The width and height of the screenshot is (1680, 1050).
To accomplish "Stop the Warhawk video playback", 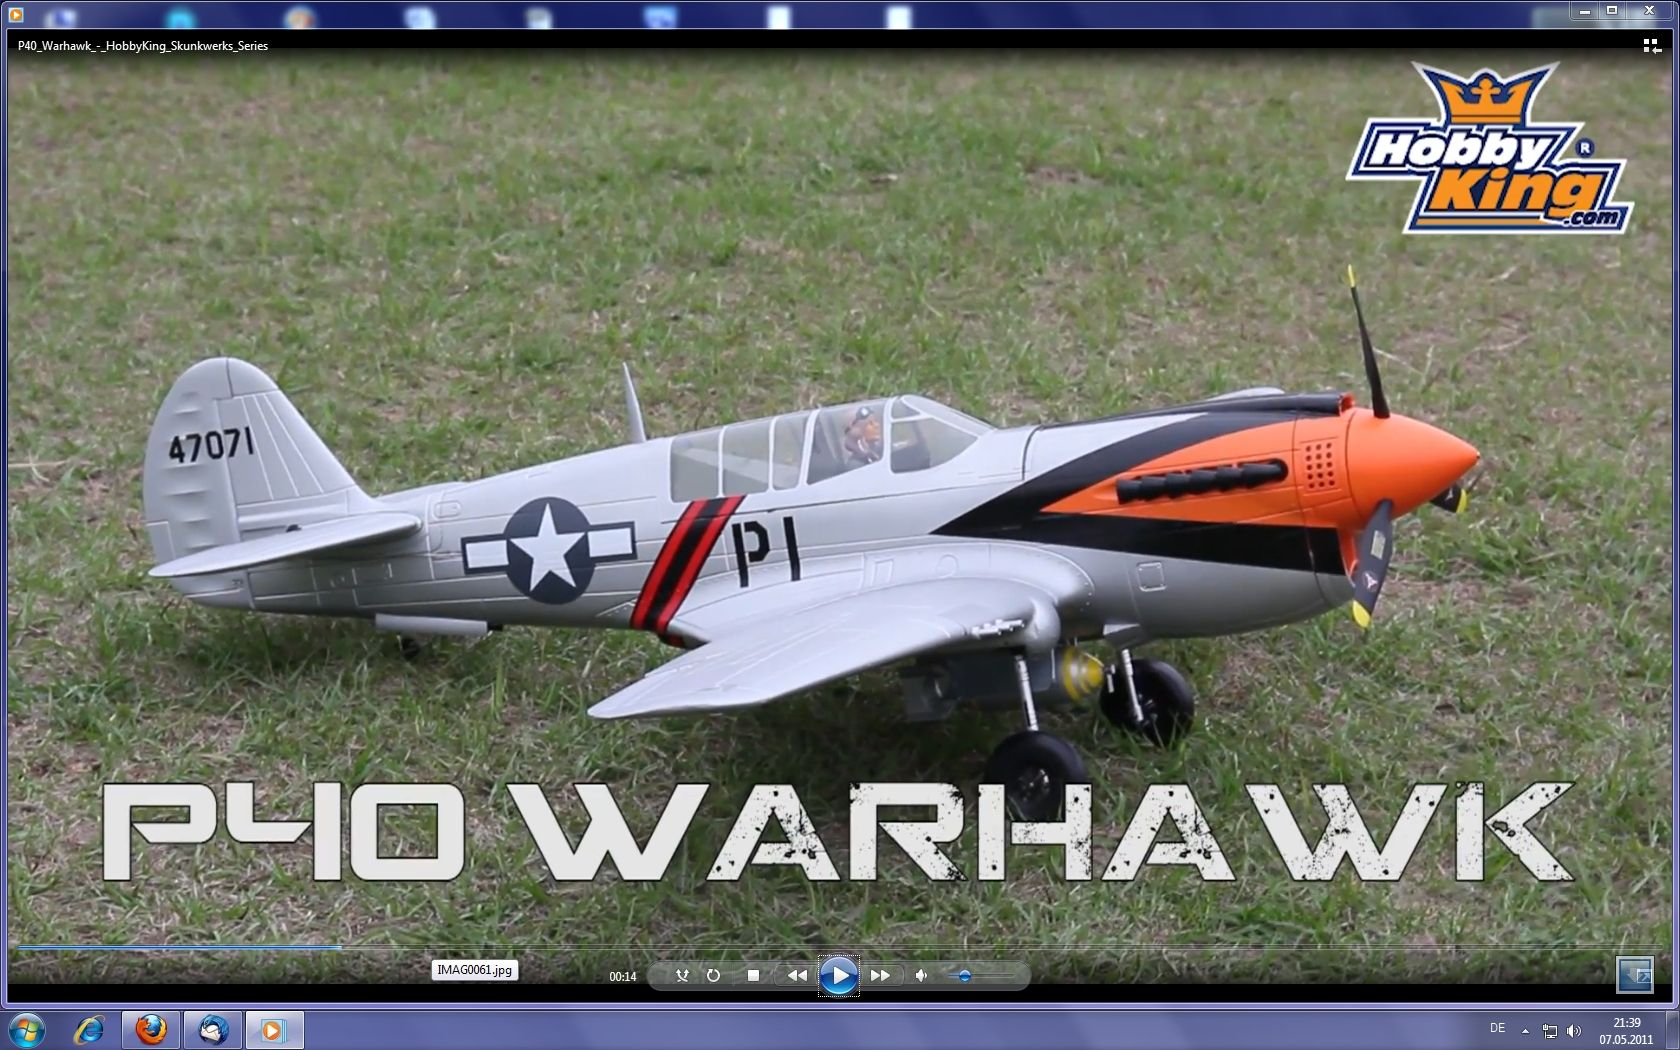I will click(754, 975).
